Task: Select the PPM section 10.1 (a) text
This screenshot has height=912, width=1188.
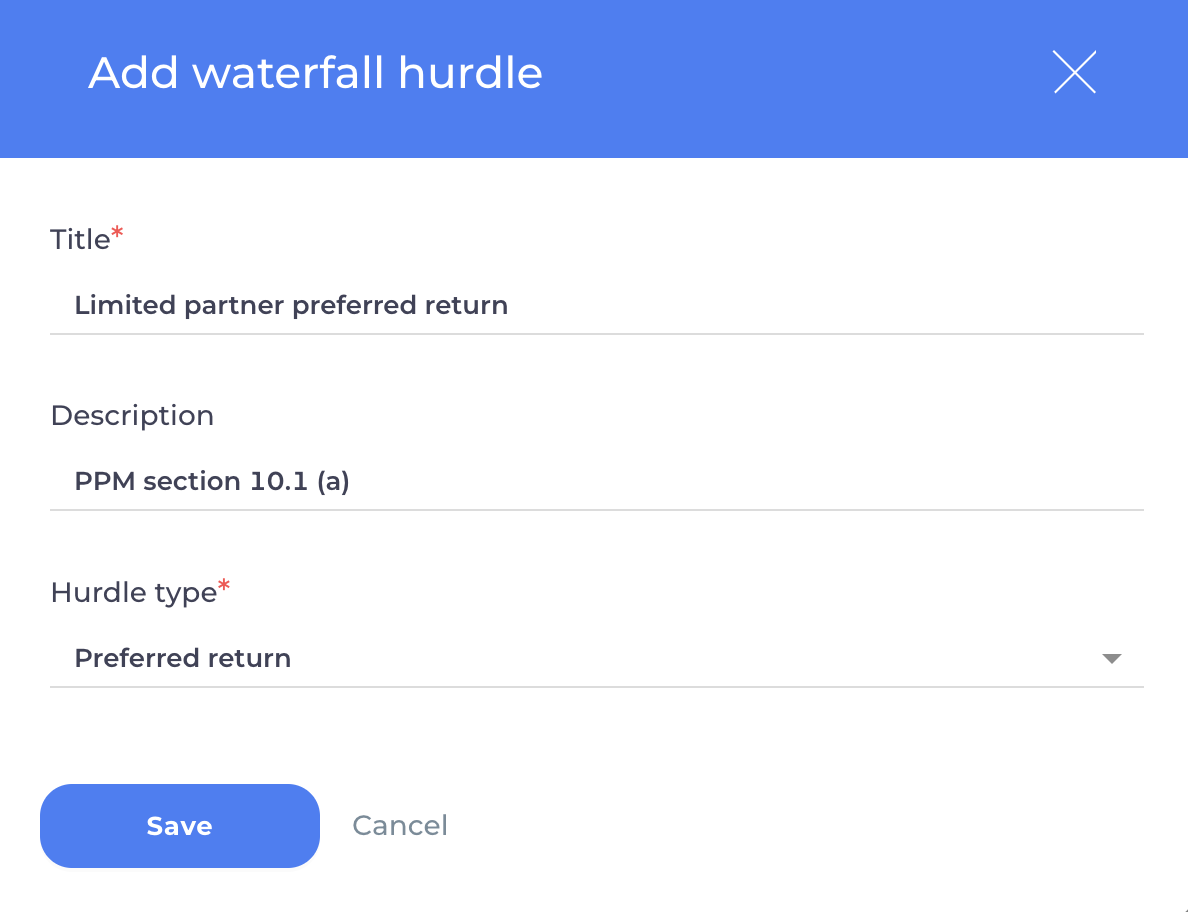Action: pyautogui.click(x=211, y=481)
